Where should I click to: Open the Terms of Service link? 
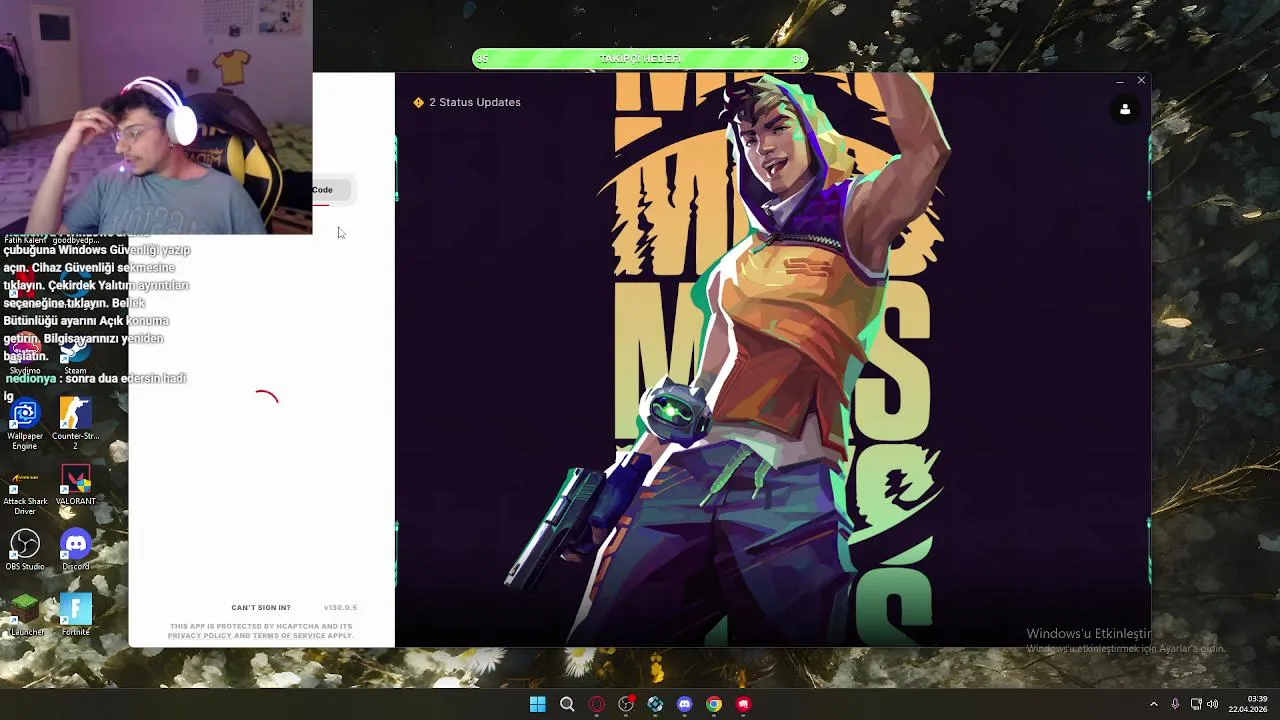click(289, 635)
